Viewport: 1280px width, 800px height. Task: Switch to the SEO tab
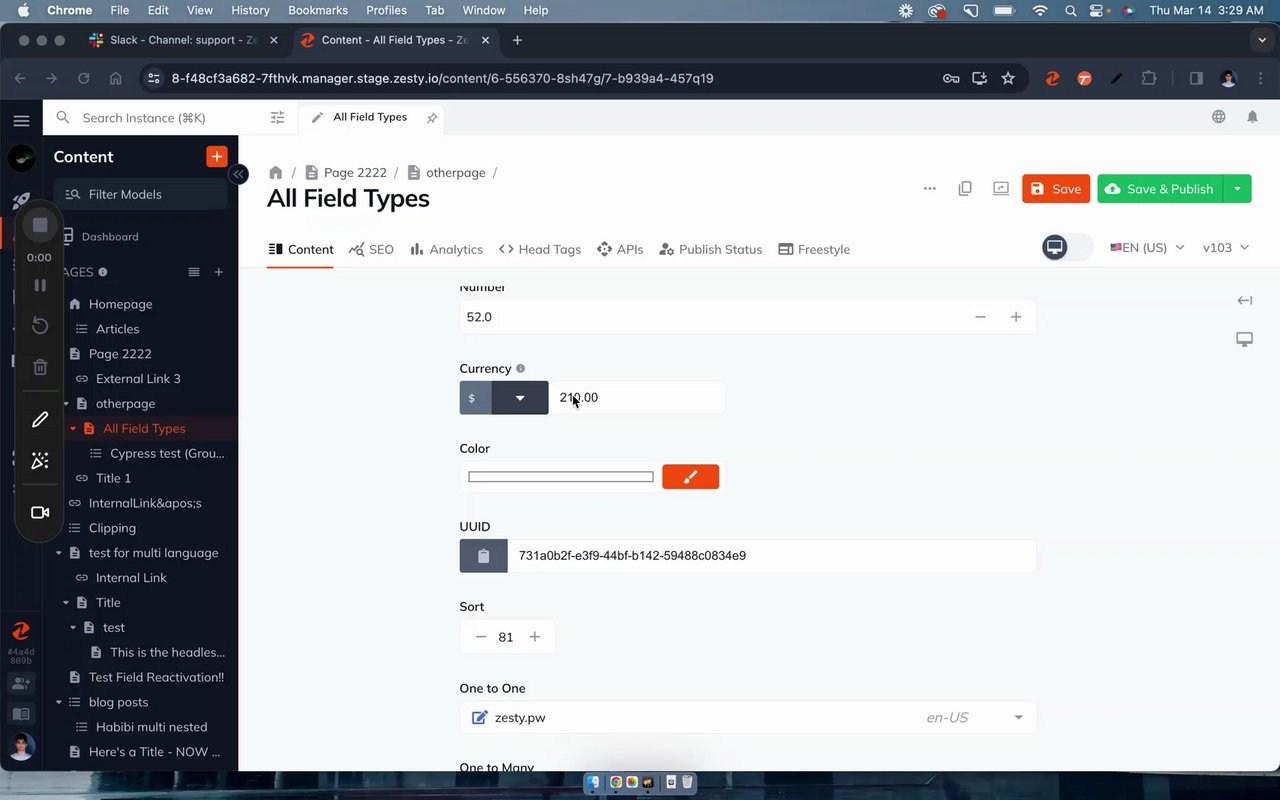point(371,249)
